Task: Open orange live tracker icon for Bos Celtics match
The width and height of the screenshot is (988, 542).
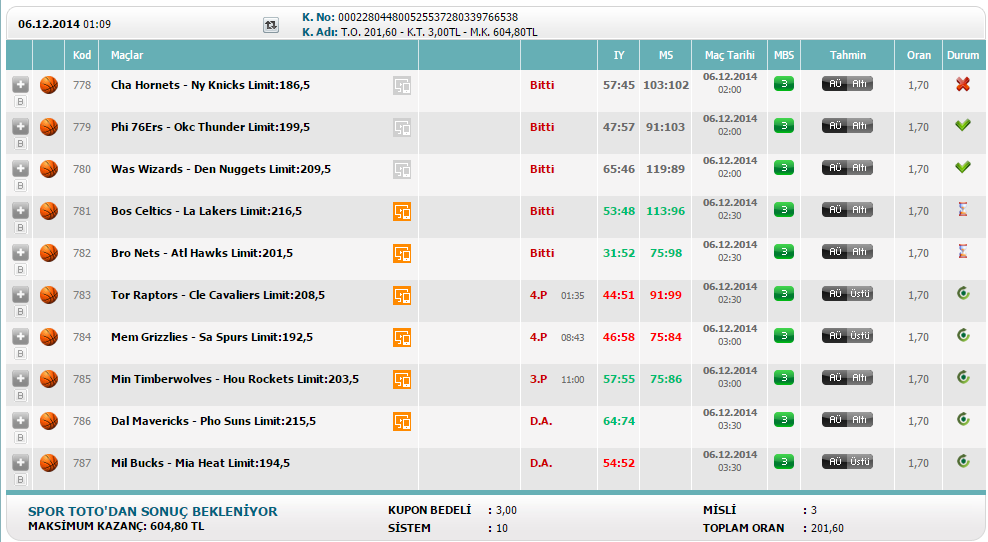Action: (402, 211)
